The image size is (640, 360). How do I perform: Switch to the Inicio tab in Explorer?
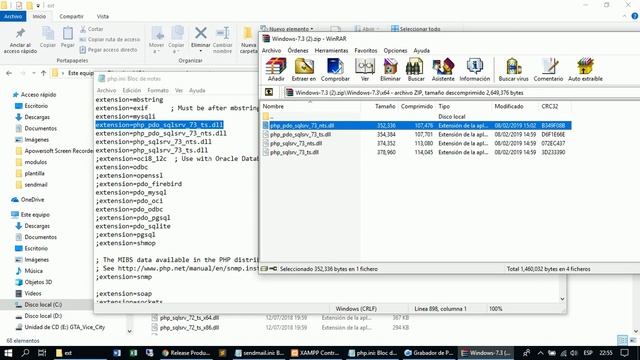pos(40,16)
